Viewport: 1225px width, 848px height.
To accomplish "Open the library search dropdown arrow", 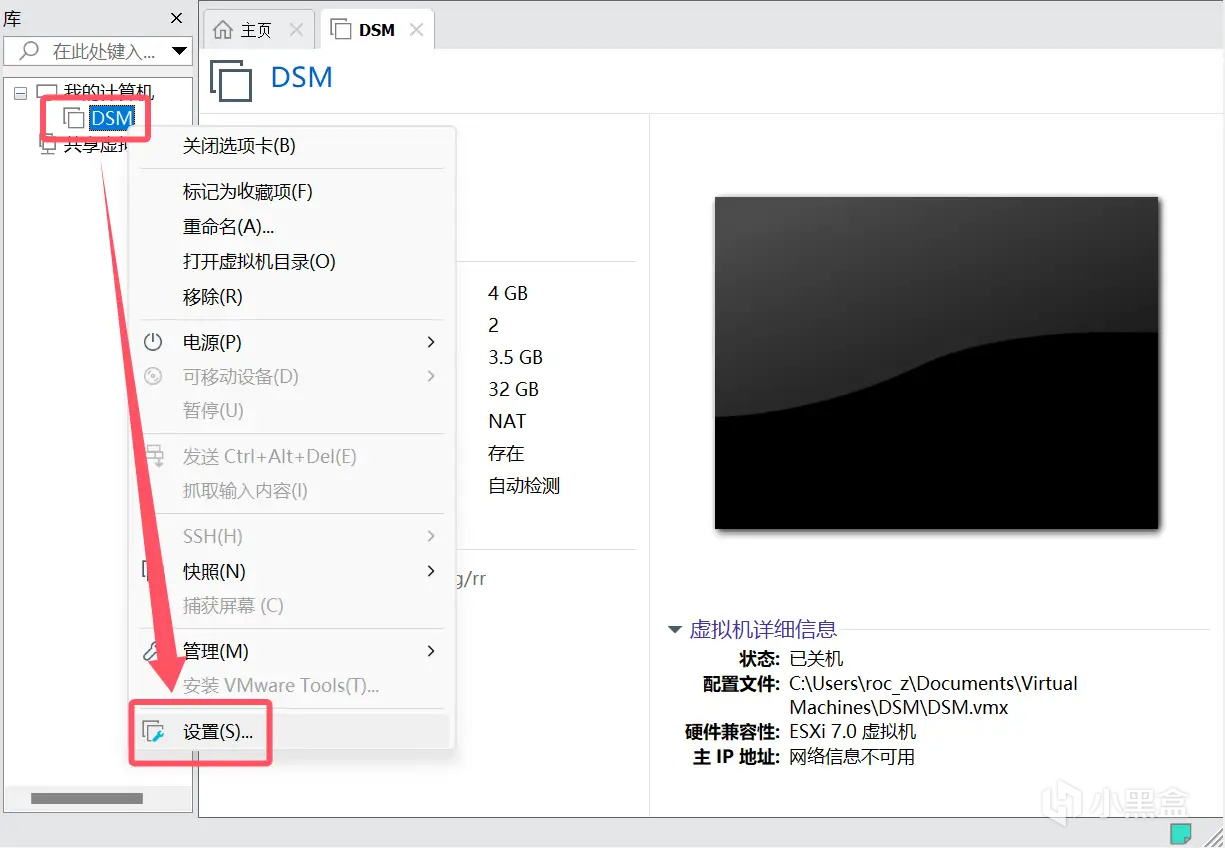I will point(180,51).
